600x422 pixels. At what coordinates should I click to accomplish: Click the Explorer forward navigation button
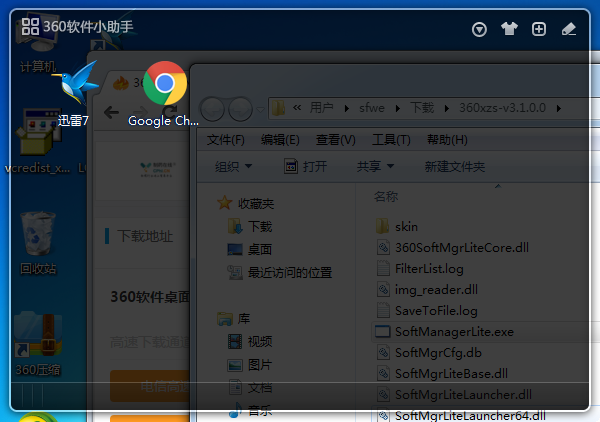(x=240, y=109)
